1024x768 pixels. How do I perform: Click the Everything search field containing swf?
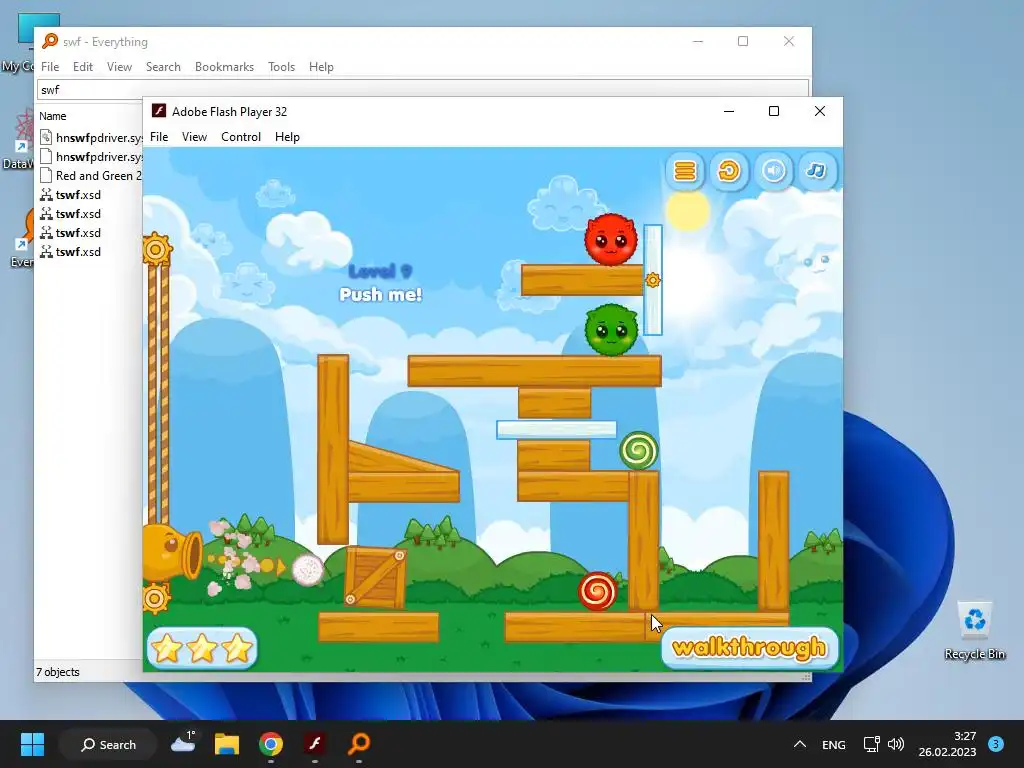423,89
